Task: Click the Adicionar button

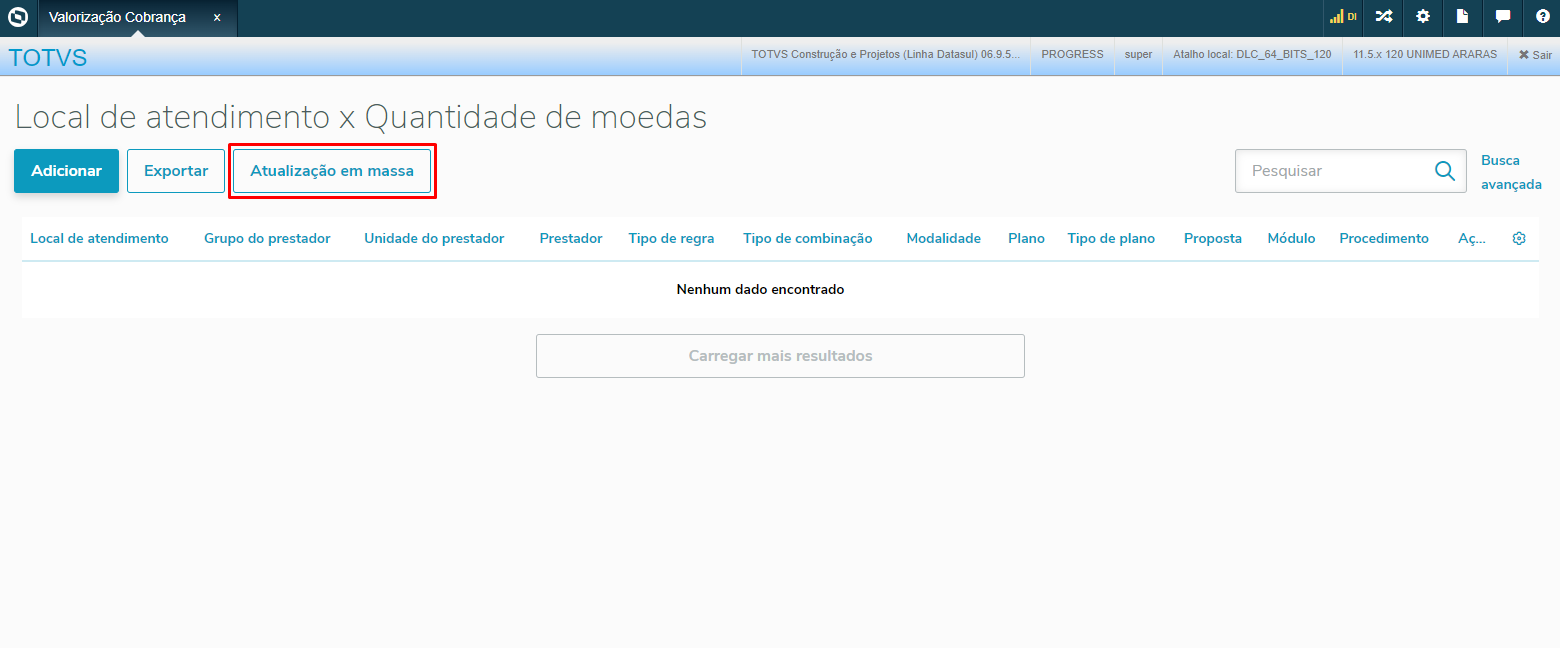Action: [66, 171]
